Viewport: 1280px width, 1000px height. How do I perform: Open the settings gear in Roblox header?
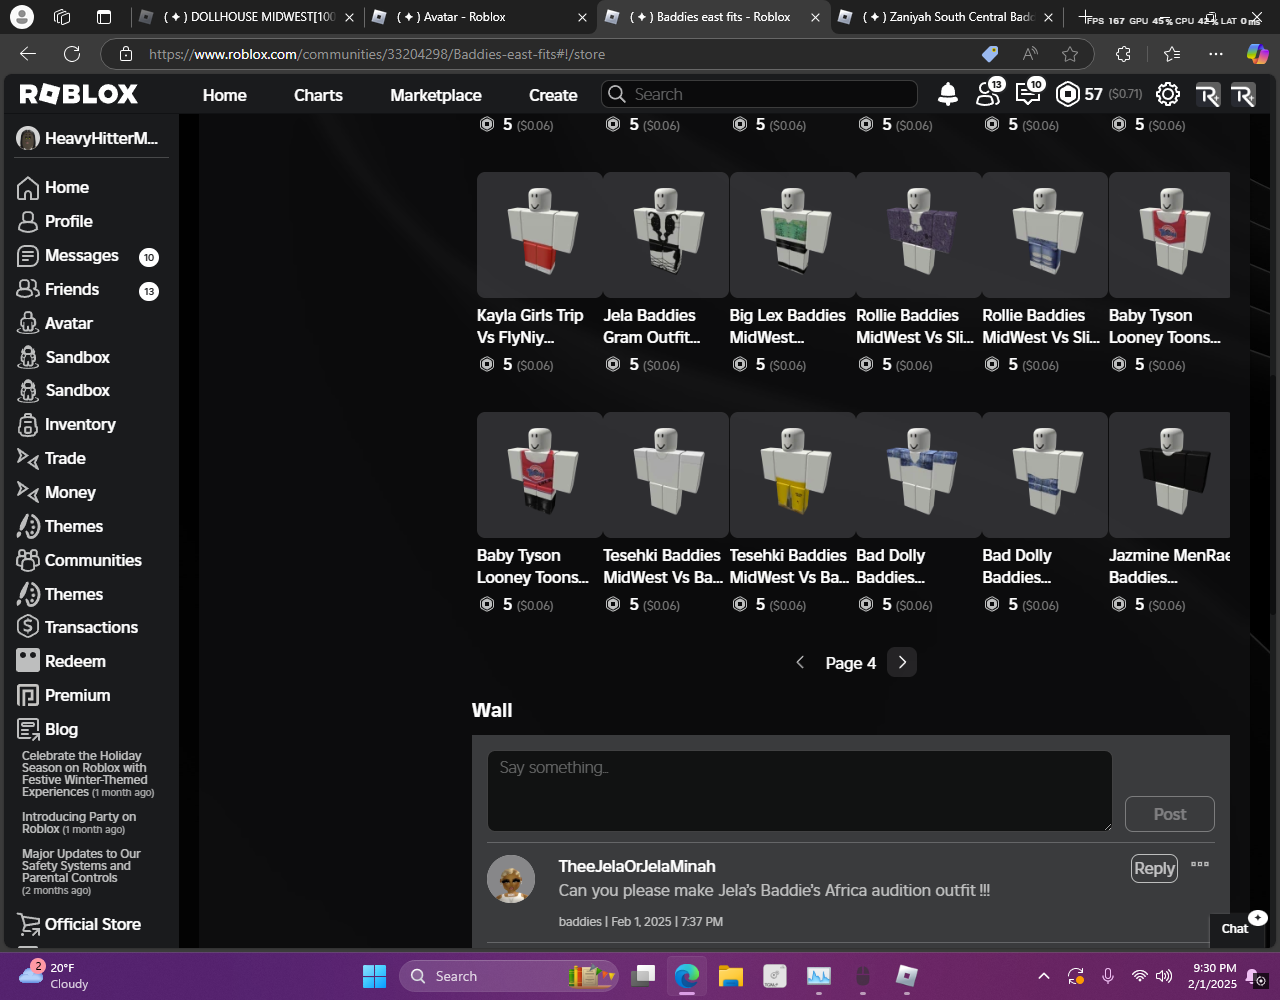(1168, 94)
